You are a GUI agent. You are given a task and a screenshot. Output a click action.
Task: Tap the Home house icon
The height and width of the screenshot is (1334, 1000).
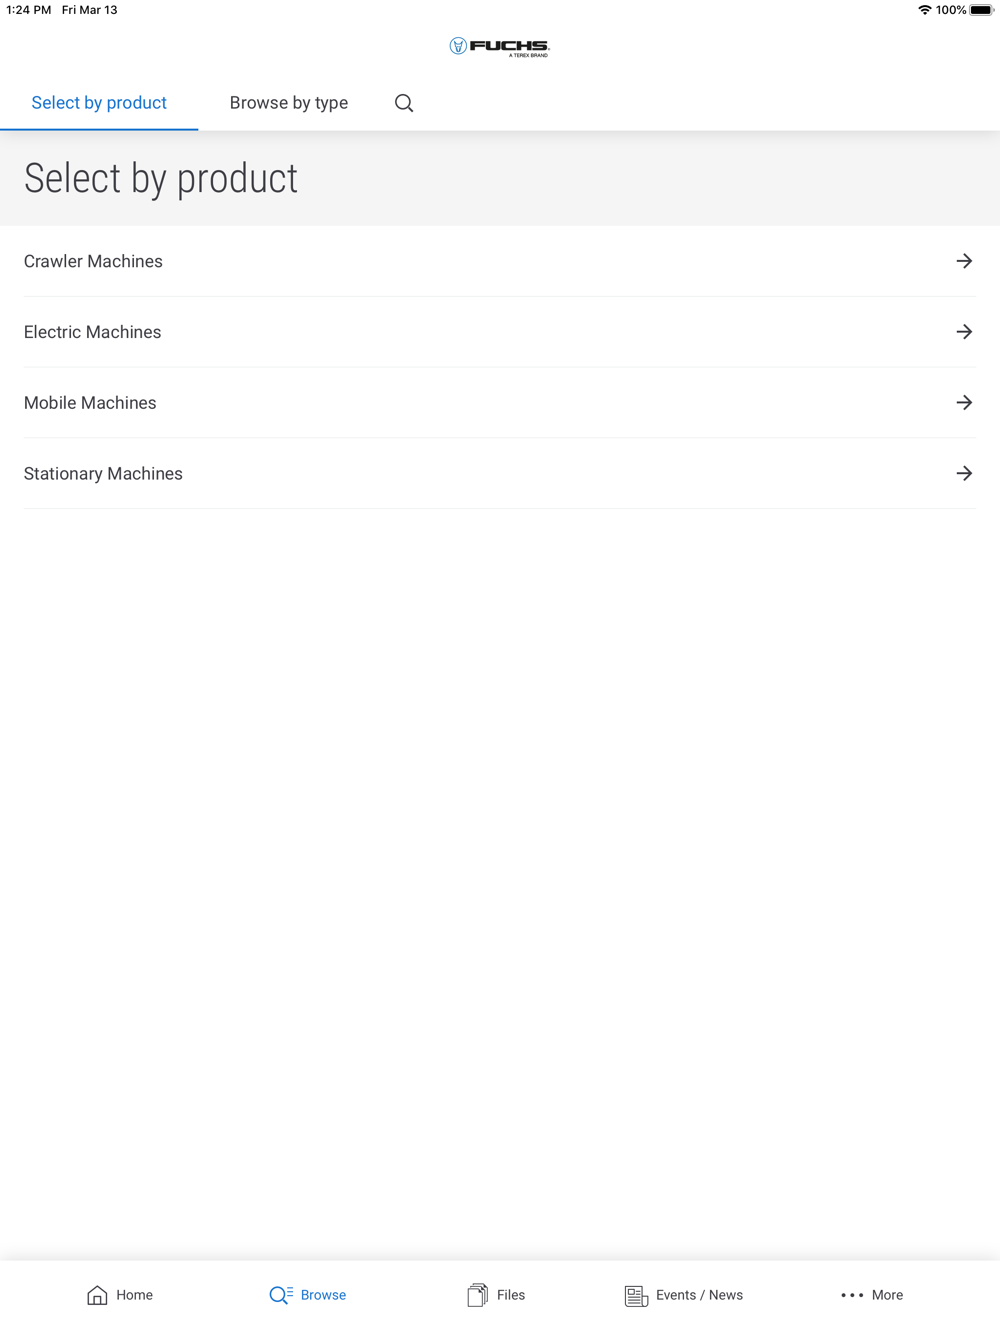click(x=97, y=1295)
